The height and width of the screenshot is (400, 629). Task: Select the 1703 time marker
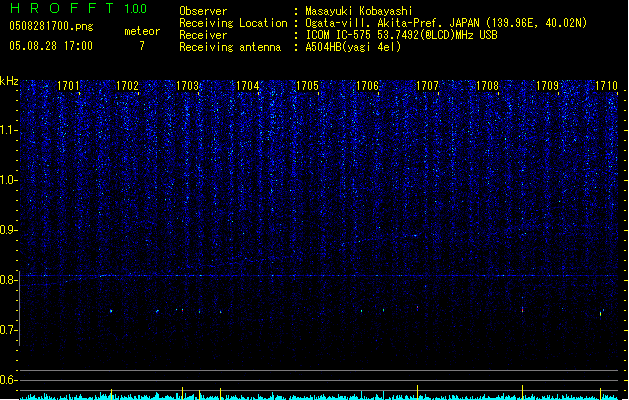[x=188, y=87]
